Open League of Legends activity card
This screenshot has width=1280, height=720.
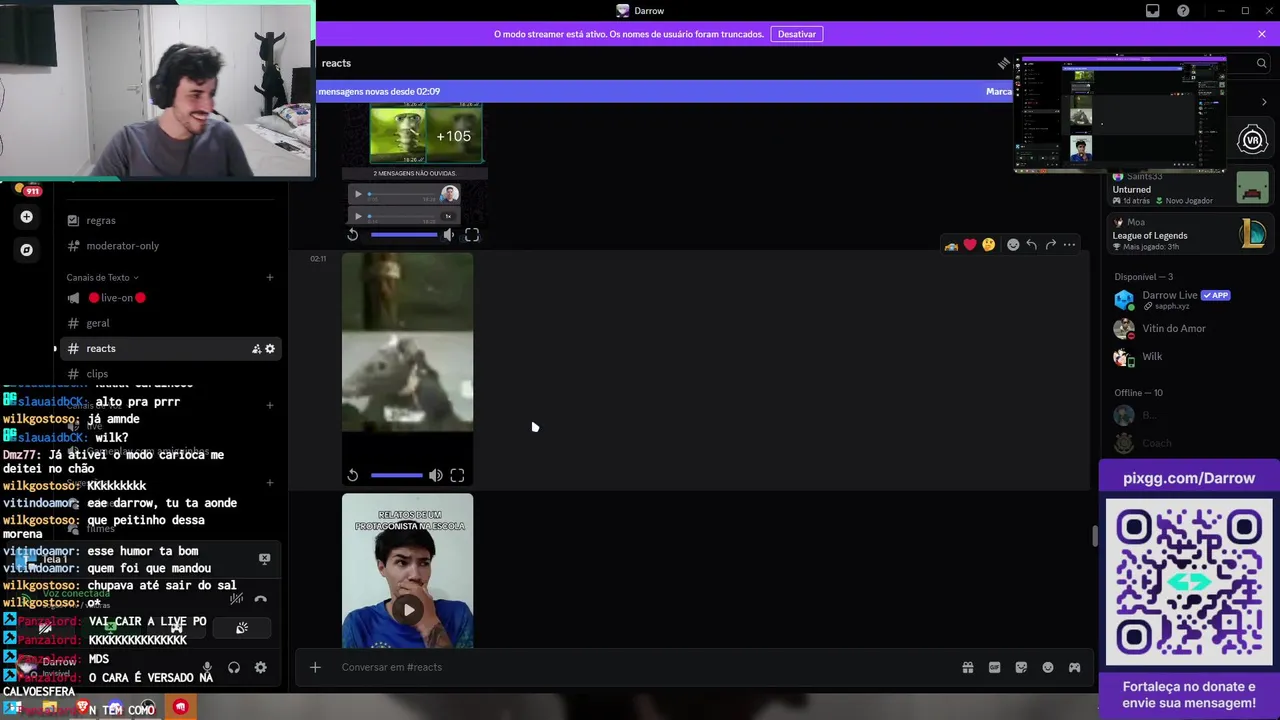tap(1190, 235)
